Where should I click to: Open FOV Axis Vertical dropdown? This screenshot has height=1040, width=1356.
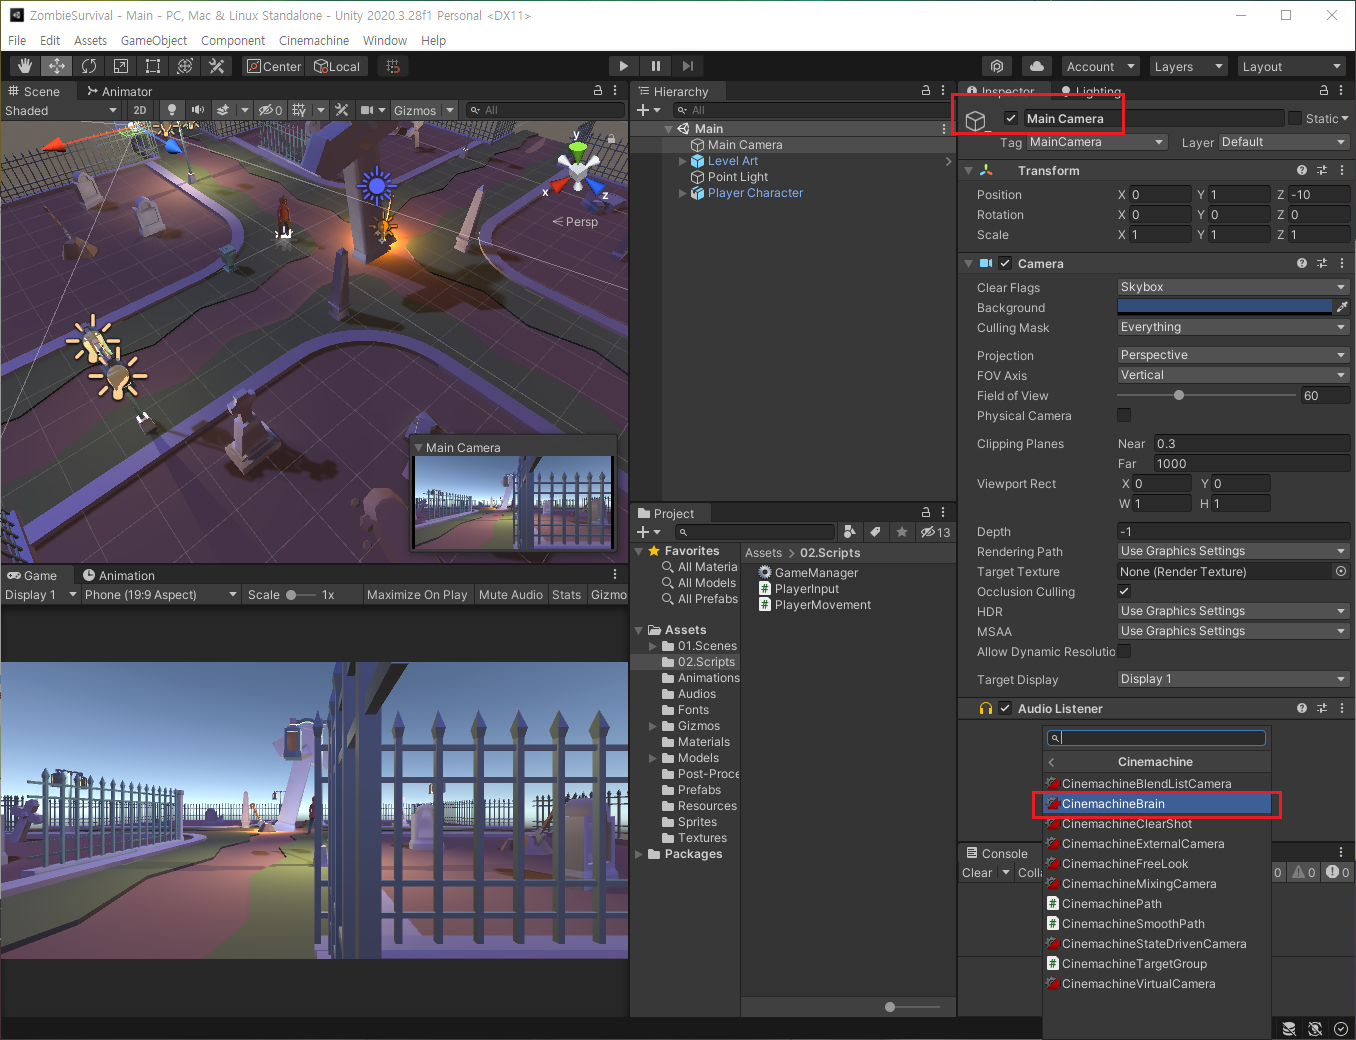[x=1233, y=375]
